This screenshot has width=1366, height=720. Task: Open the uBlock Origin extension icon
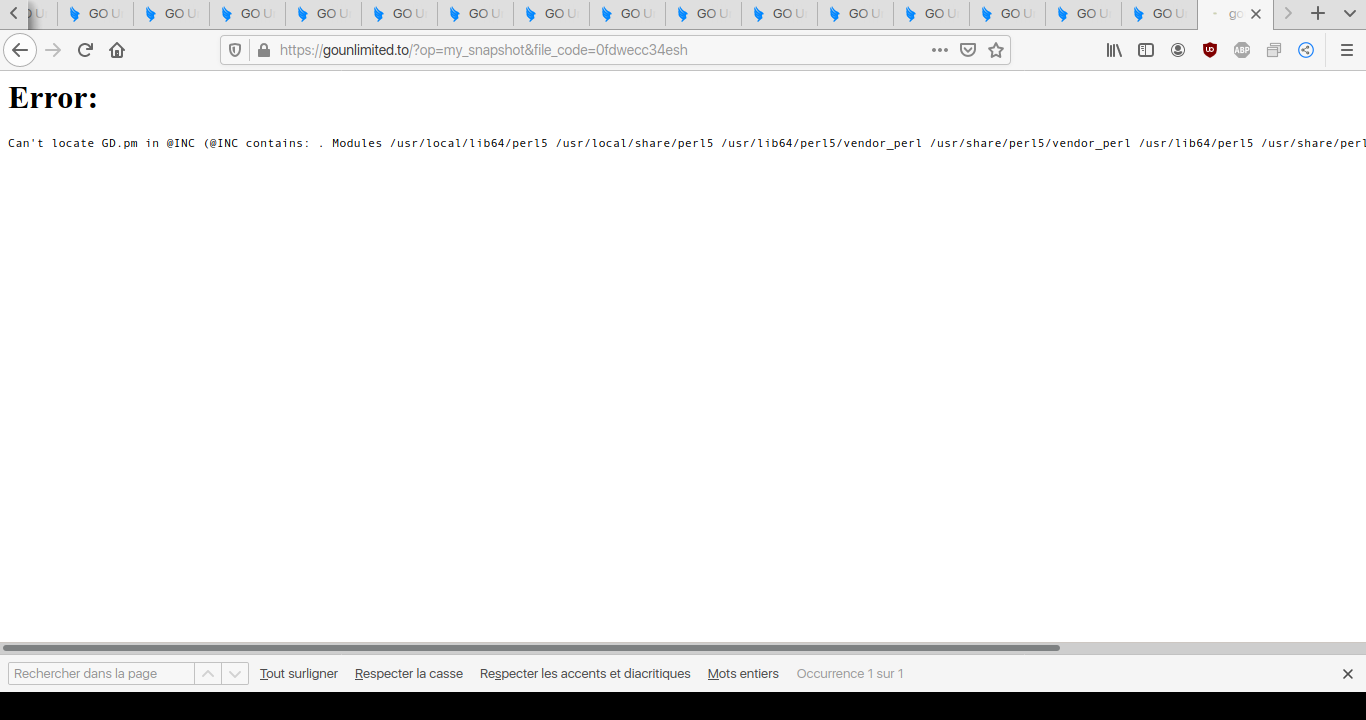point(1210,50)
